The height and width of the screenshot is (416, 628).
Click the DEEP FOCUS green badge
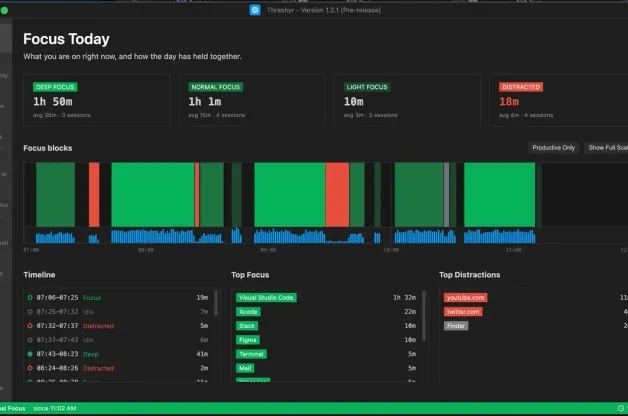[x=55, y=87]
